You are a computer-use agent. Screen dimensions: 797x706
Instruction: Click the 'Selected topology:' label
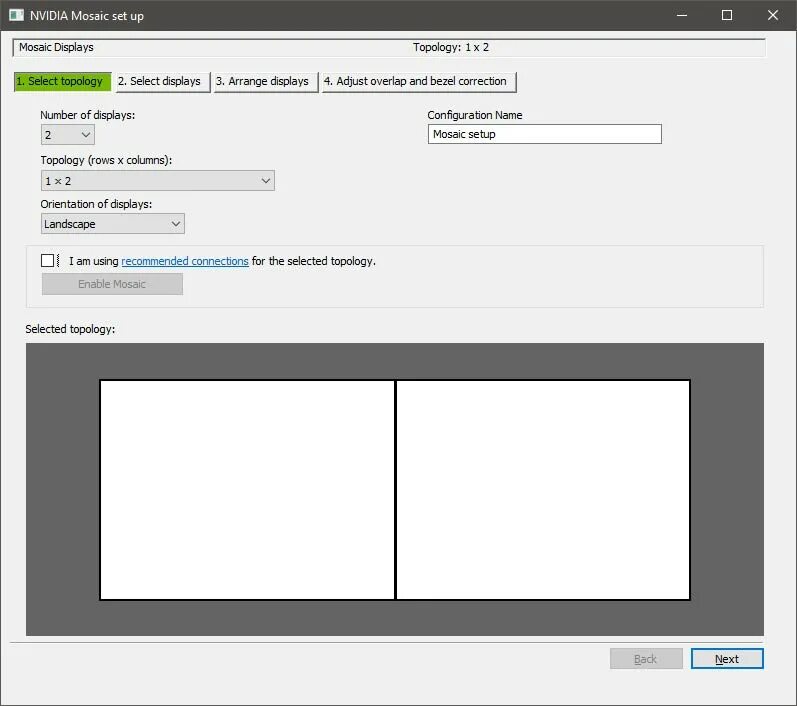coord(70,329)
